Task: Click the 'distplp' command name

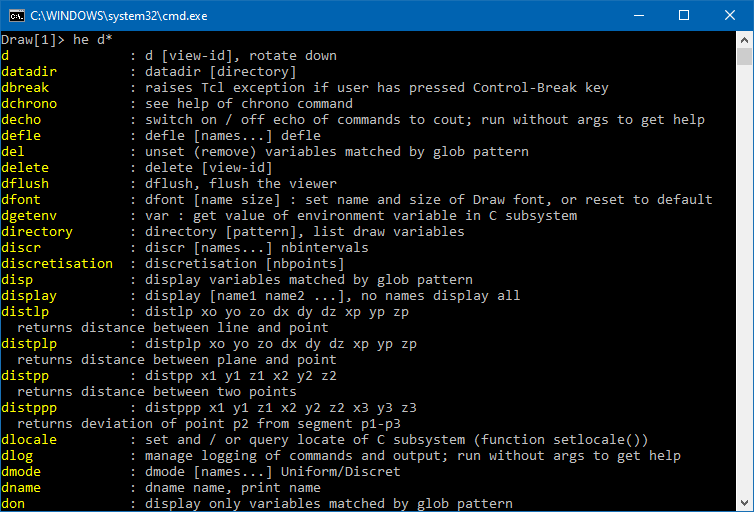Action: (x=30, y=344)
